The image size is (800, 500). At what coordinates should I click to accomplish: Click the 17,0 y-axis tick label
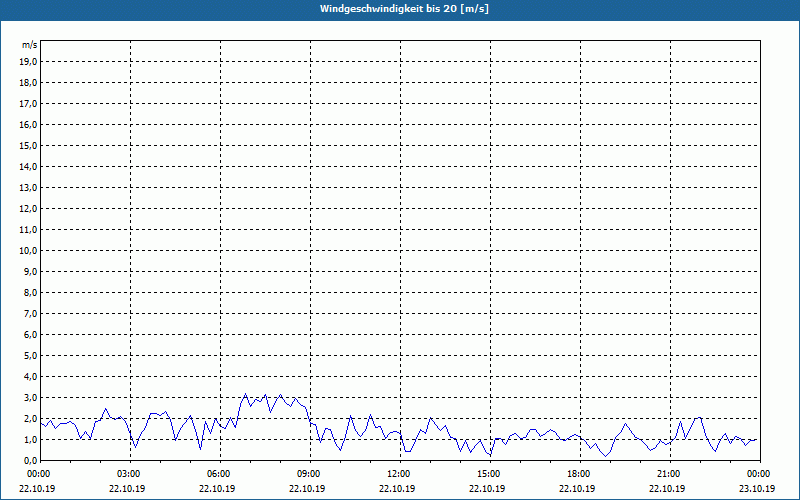(30, 104)
